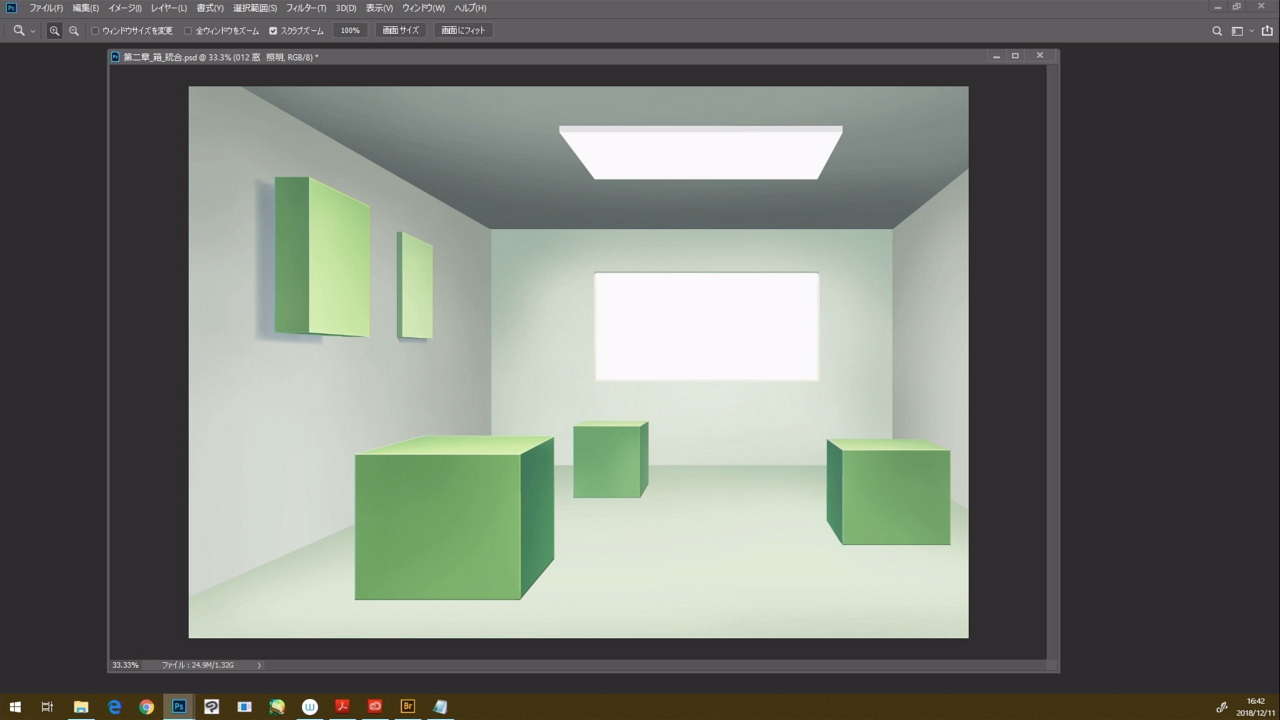The height and width of the screenshot is (720, 1280).
Task: Click the 33.33% zoom level field
Action: tap(125, 665)
